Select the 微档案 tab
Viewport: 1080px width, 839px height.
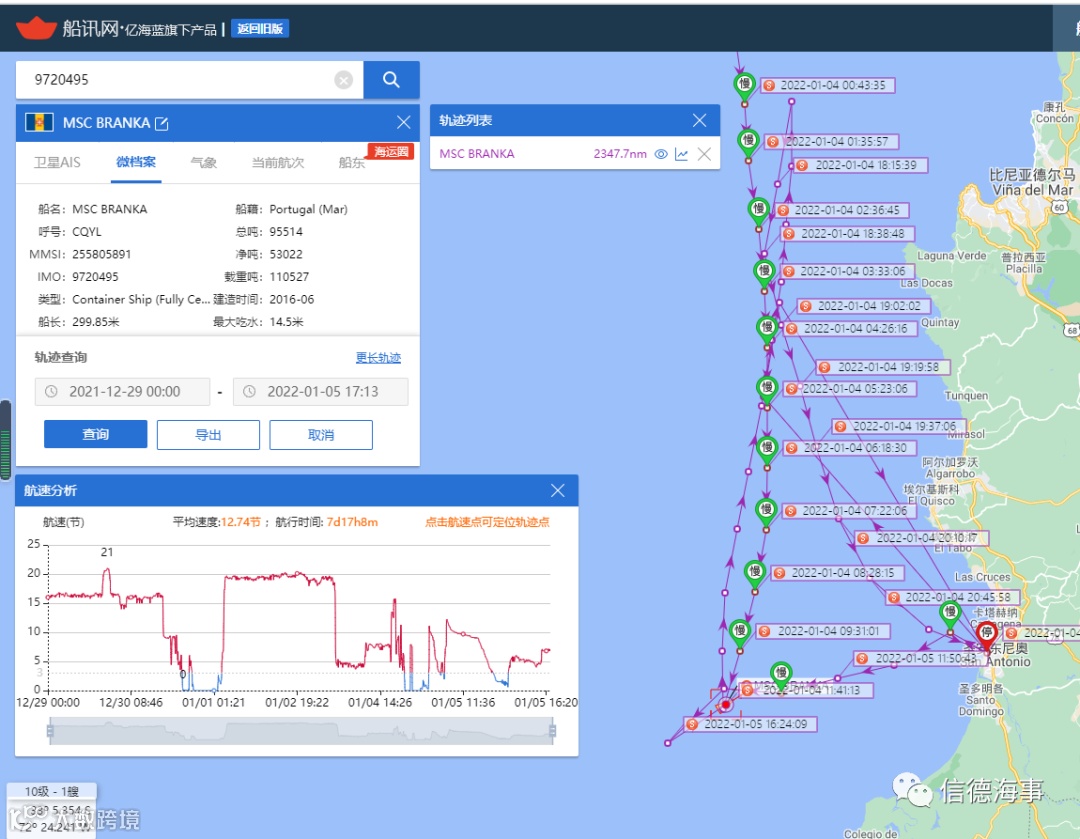tap(136, 163)
